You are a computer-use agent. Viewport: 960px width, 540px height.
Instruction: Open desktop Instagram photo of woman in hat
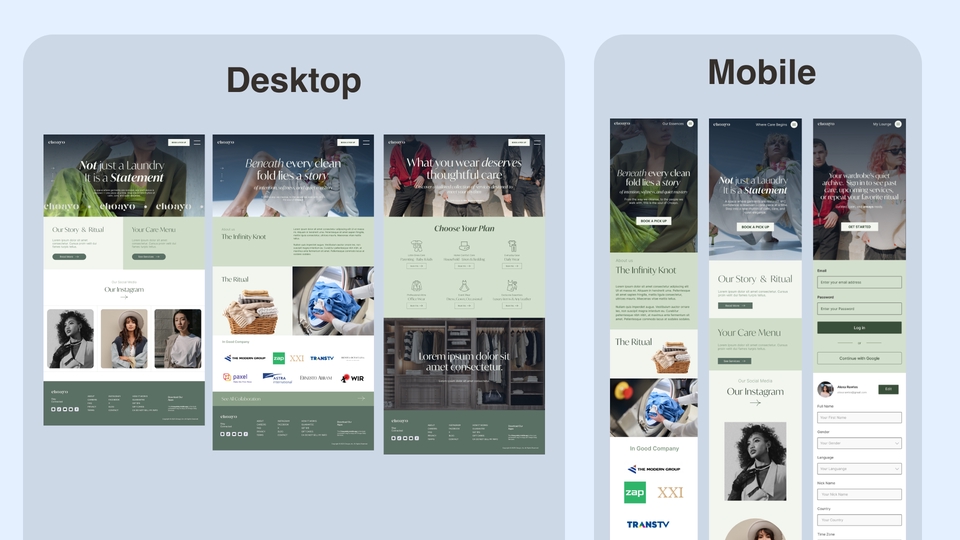124,339
